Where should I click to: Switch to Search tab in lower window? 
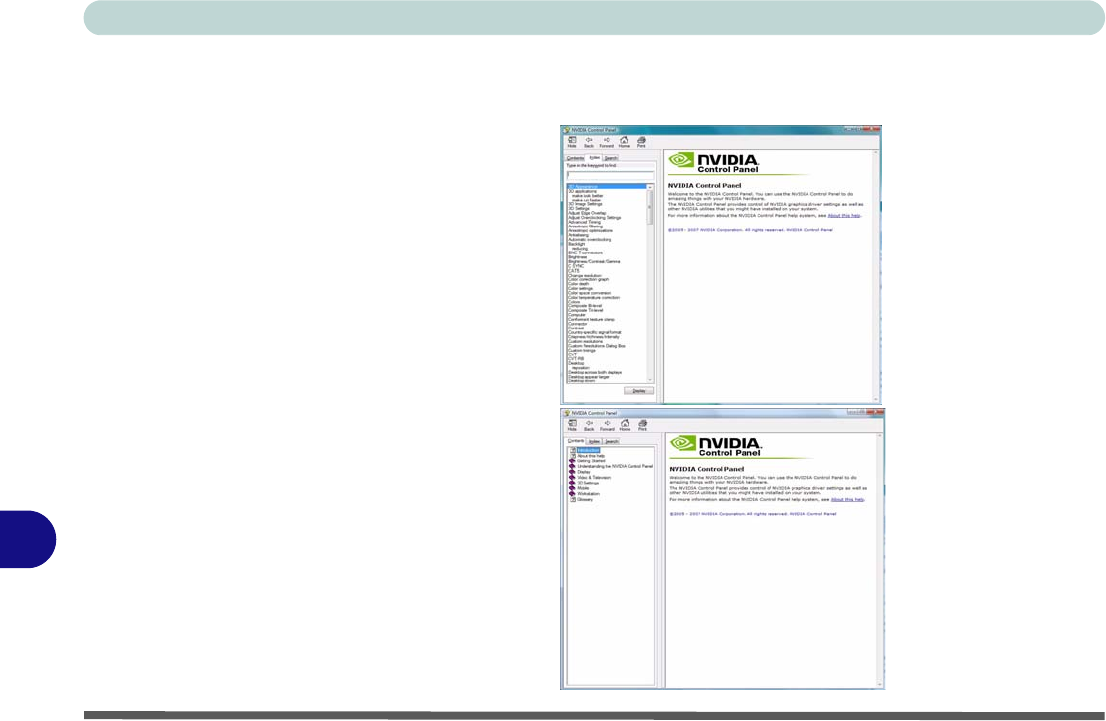point(612,442)
